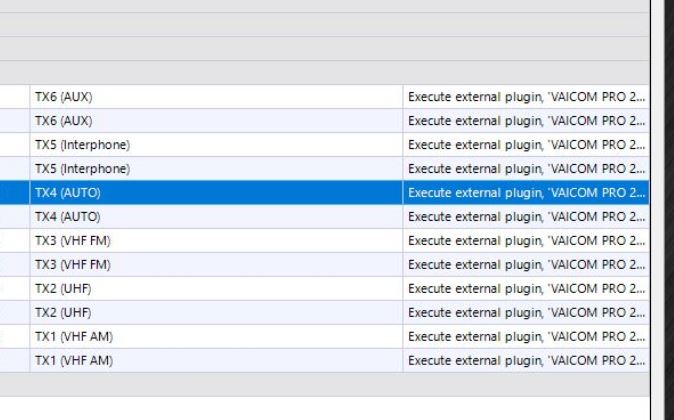Image resolution: width=674 pixels, height=420 pixels.
Task: Click the action cell of upper TX6 (AUX)
Action: [526, 97]
